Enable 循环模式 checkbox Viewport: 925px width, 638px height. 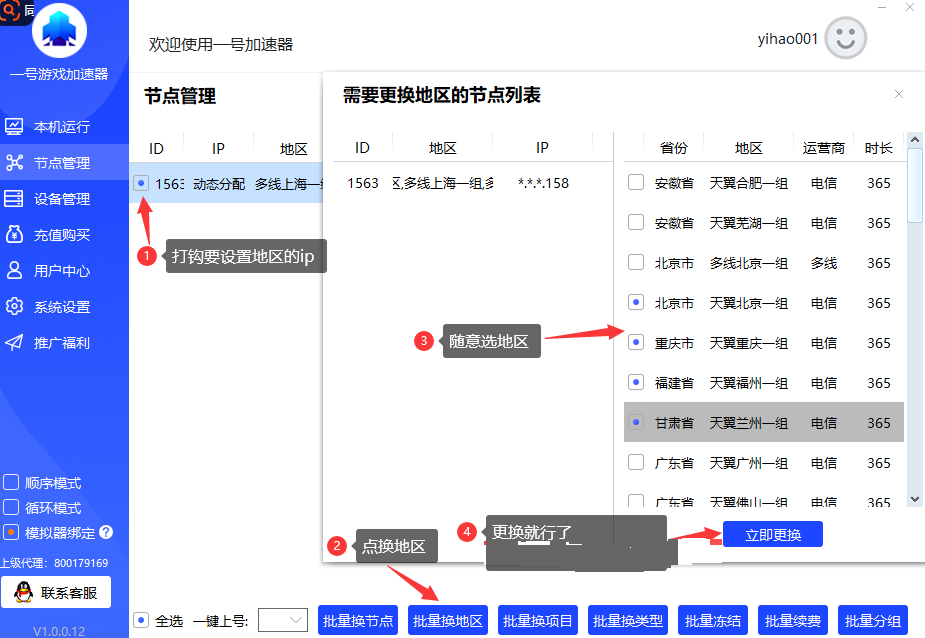[x=11, y=508]
